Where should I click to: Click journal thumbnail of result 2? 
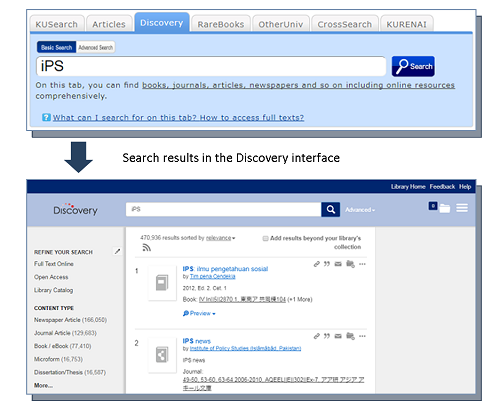point(162,355)
